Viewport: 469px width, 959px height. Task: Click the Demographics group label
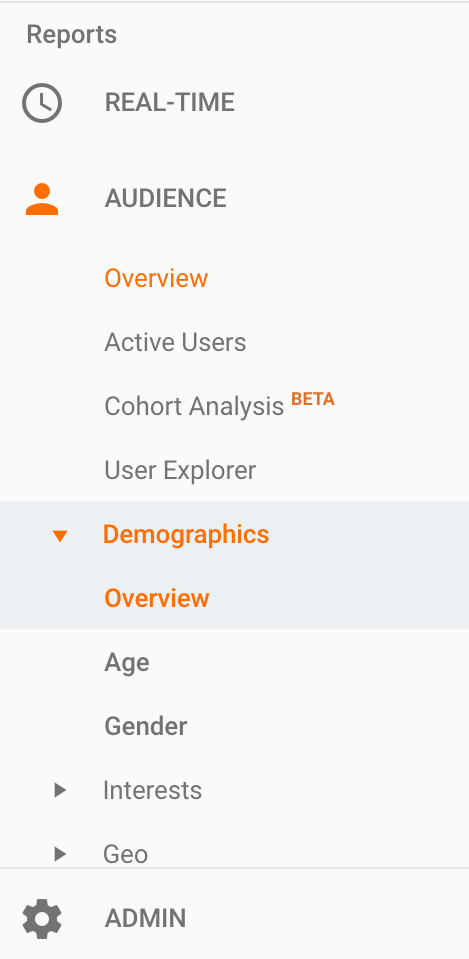[186, 535]
